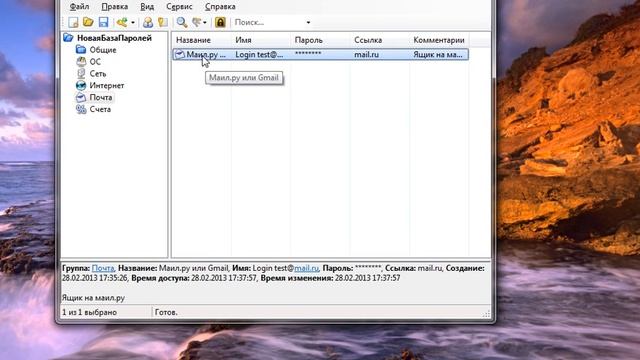Click the mail.ru link cell in entry row
640x360 pixels.
[x=367, y=54]
